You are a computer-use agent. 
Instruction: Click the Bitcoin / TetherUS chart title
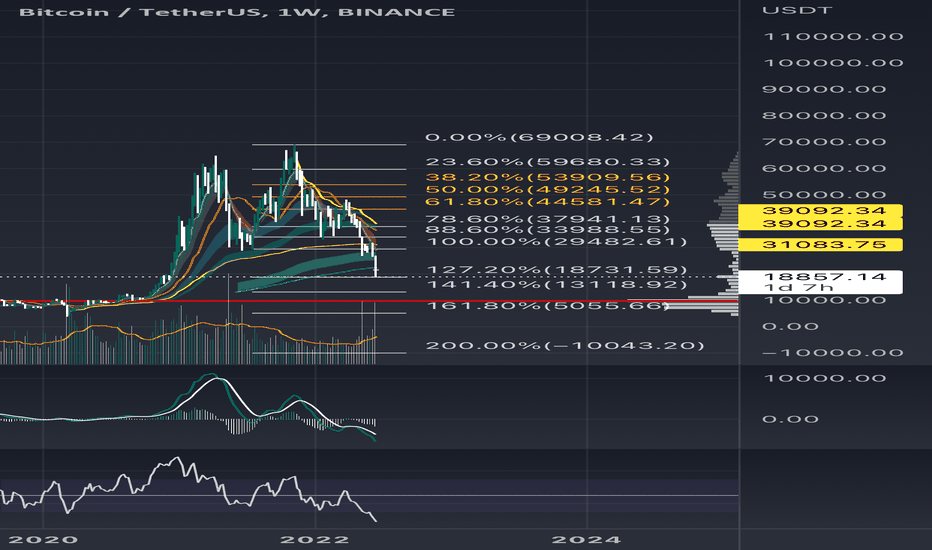pos(237,12)
